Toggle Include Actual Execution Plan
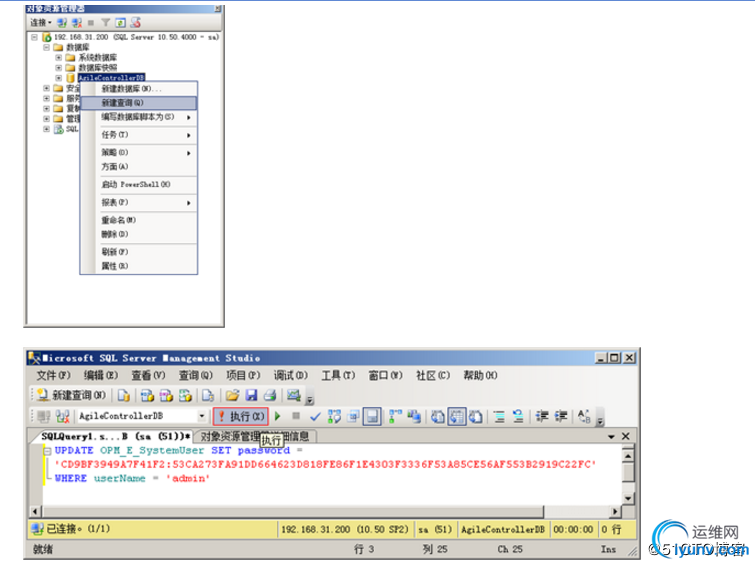 point(395,416)
